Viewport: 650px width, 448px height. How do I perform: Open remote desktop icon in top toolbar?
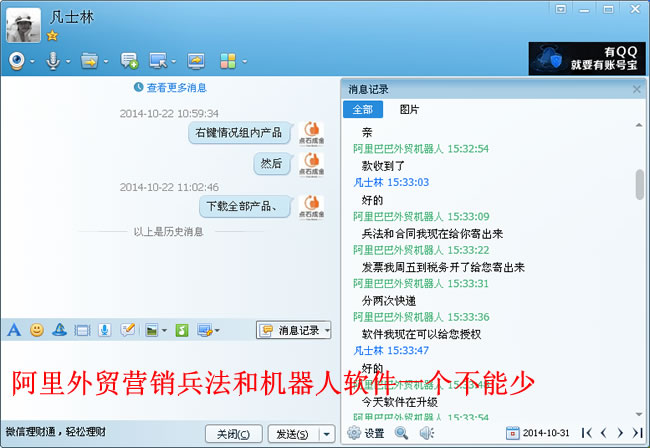point(158,61)
